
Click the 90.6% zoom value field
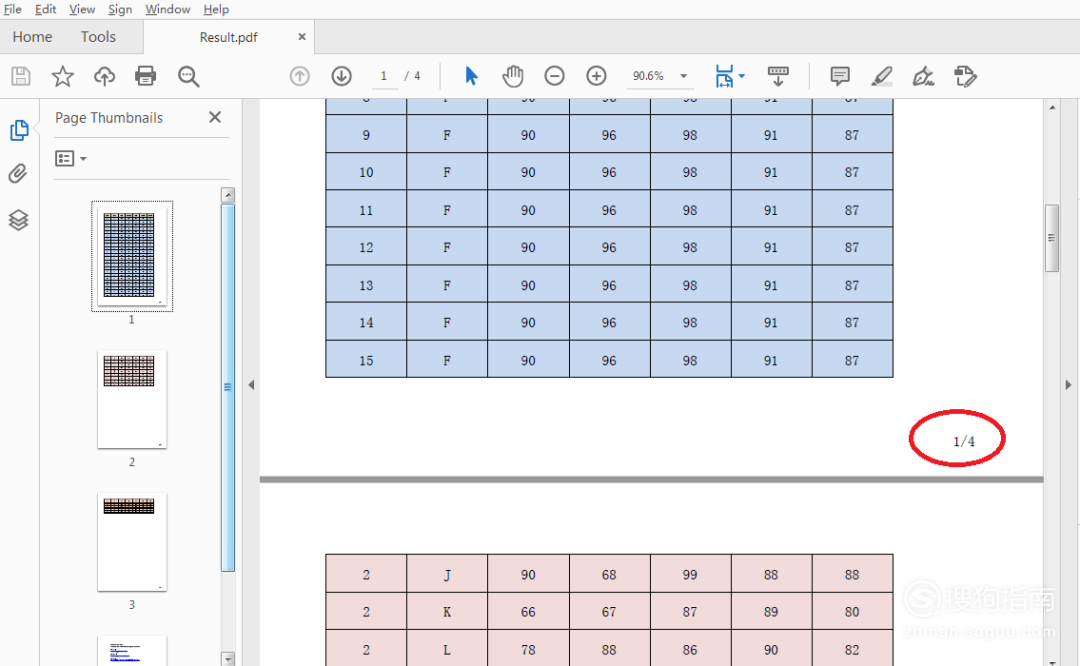pos(649,76)
